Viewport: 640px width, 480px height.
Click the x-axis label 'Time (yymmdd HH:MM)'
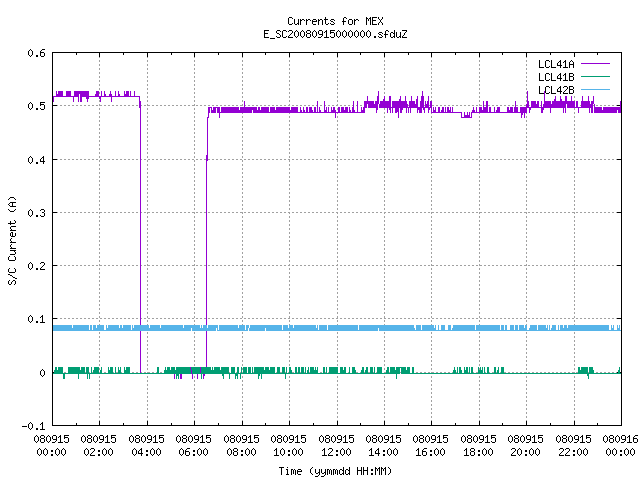tap(335, 471)
